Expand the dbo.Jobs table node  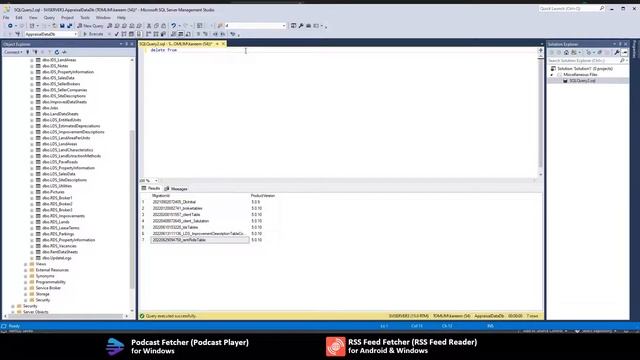pos(32,108)
